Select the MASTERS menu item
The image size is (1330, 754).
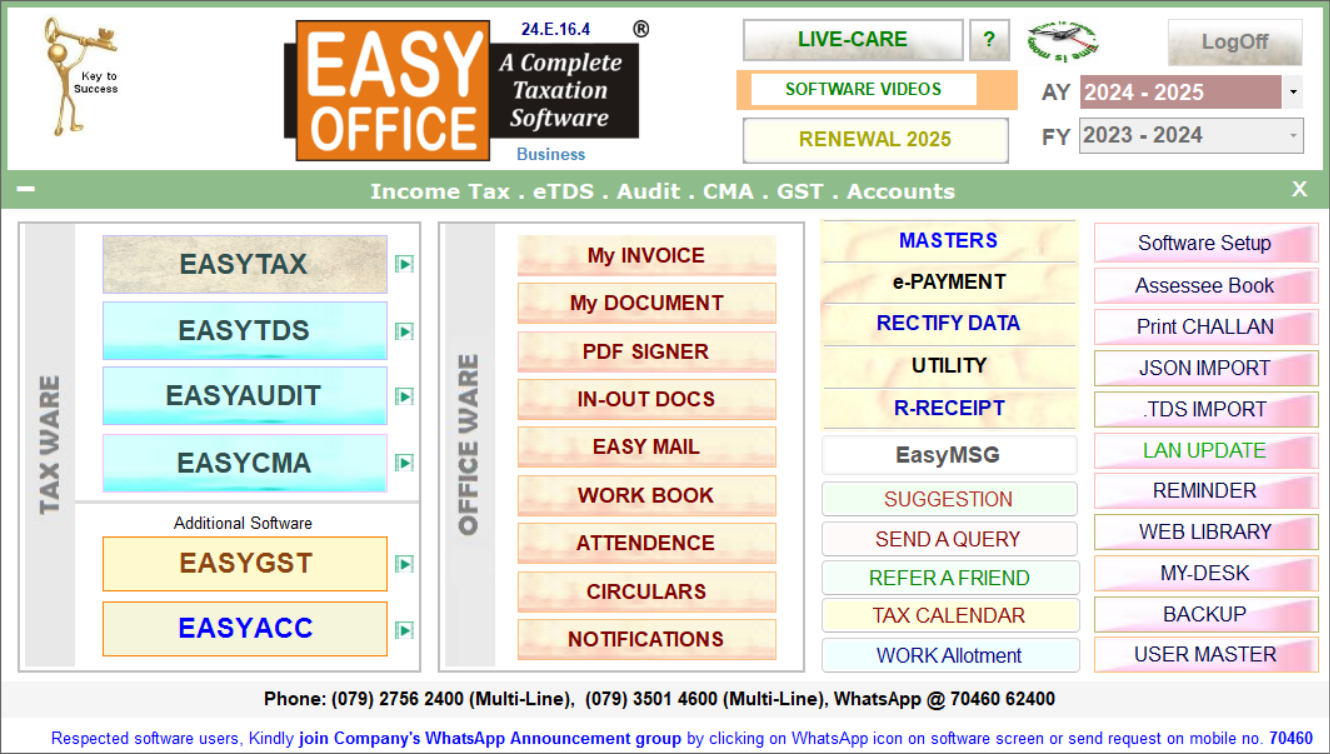pyautogui.click(x=948, y=241)
